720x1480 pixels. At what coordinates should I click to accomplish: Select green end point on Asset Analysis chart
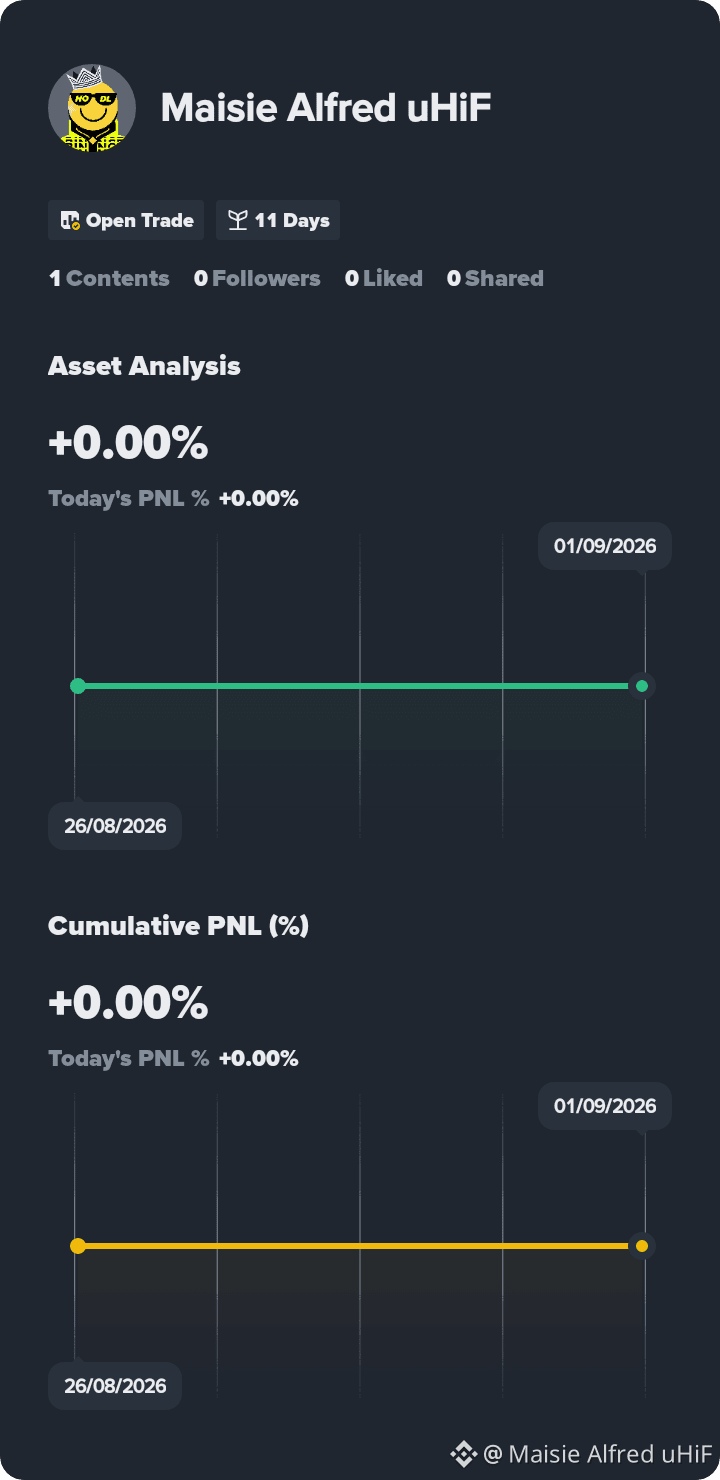642,686
